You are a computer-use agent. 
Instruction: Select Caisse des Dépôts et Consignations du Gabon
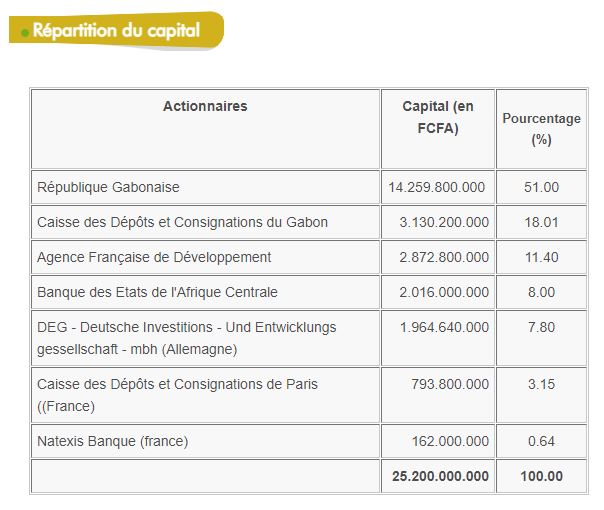click(182, 222)
